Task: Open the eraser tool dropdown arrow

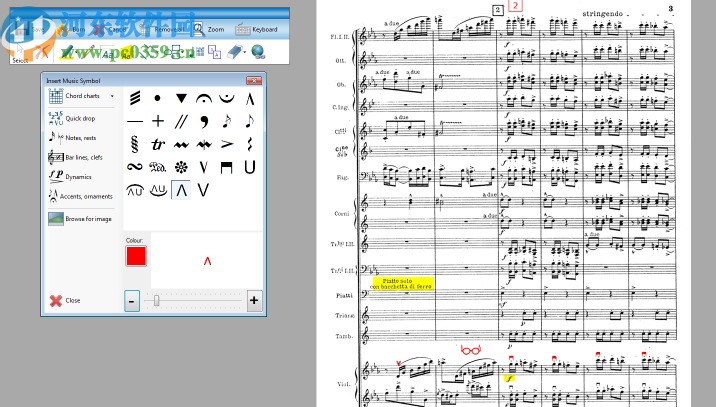Action: click(244, 52)
